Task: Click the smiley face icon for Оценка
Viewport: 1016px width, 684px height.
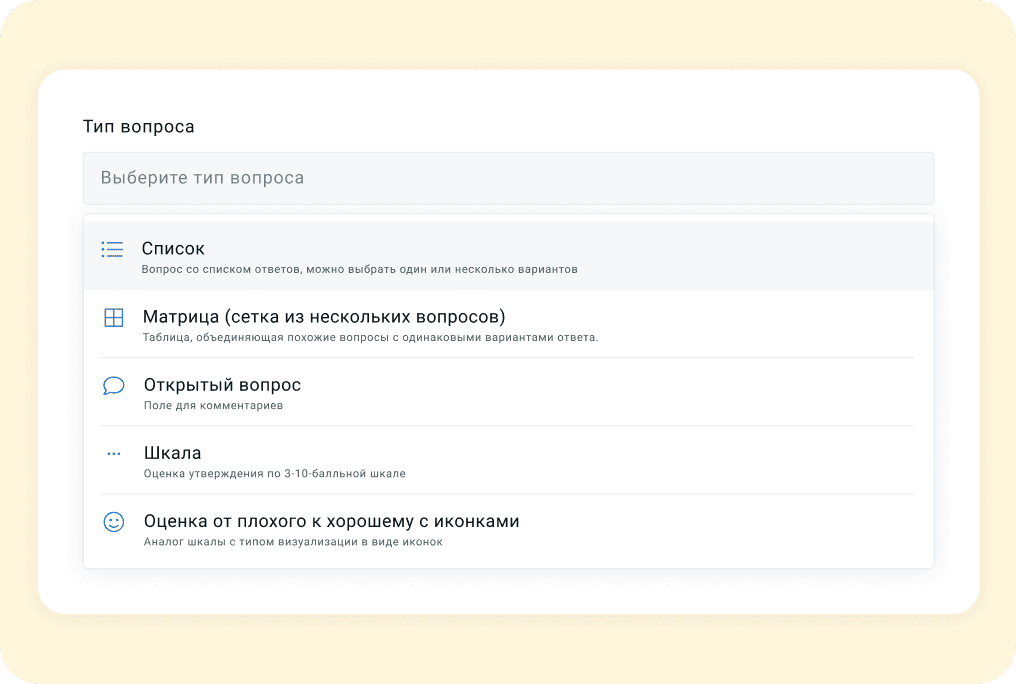Action: click(x=114, y=522)
